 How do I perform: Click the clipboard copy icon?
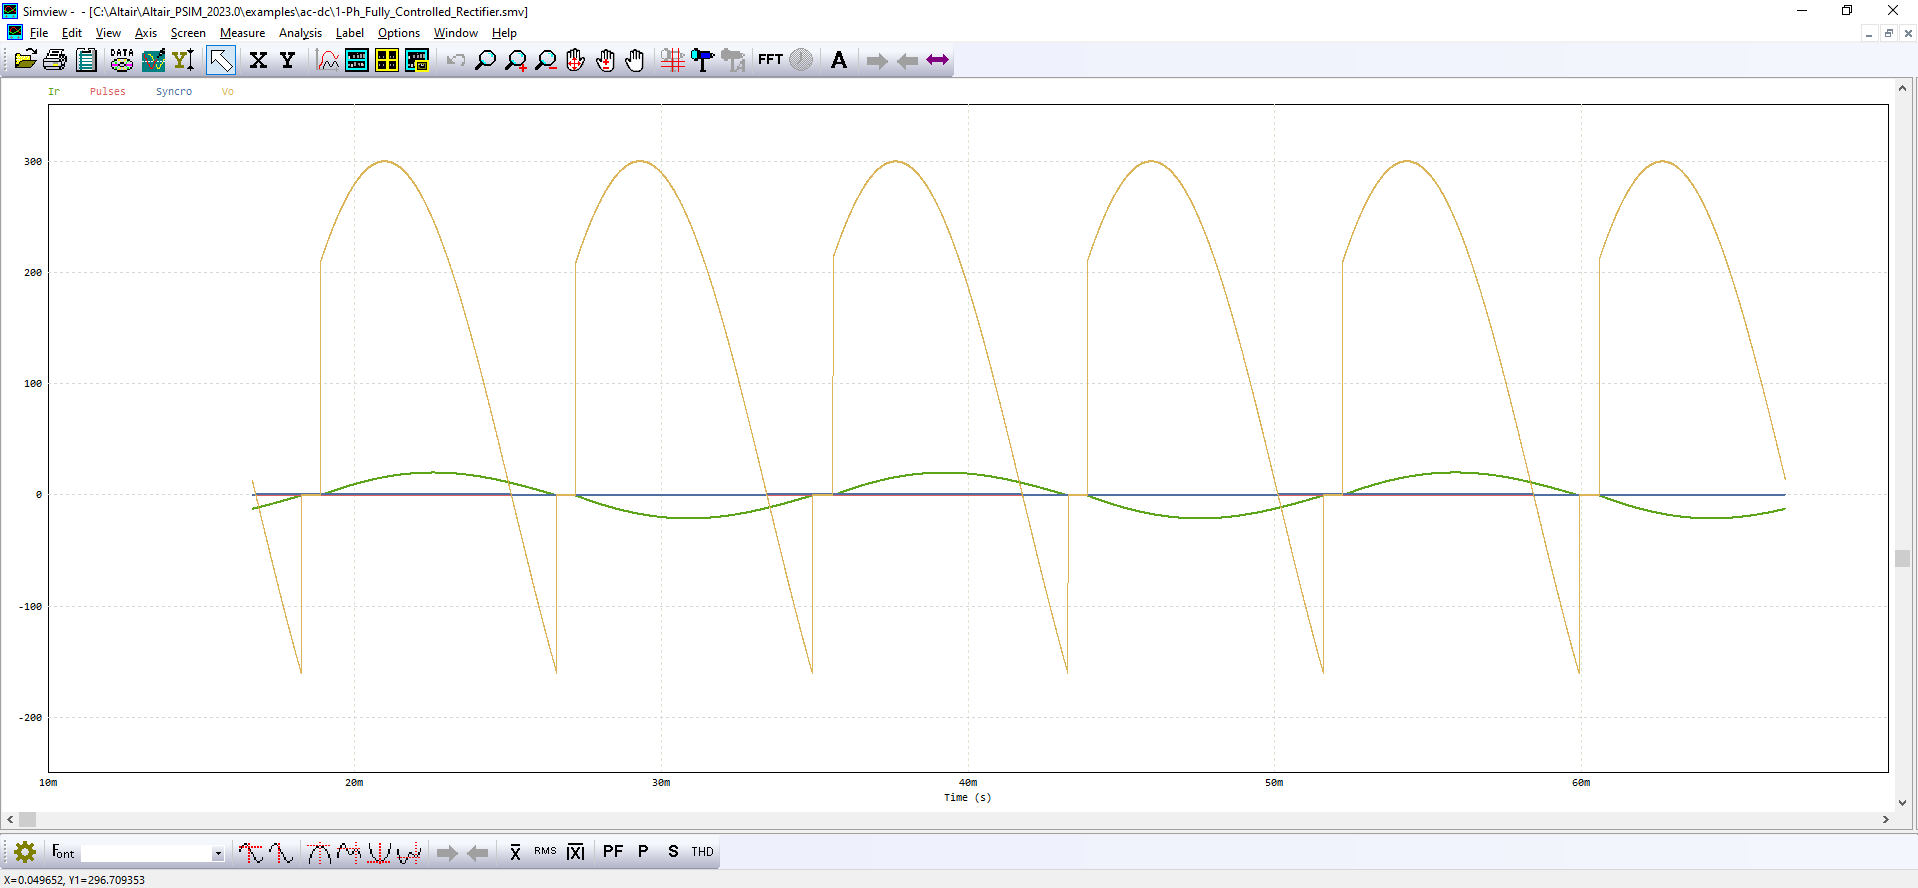click(87, 60)
